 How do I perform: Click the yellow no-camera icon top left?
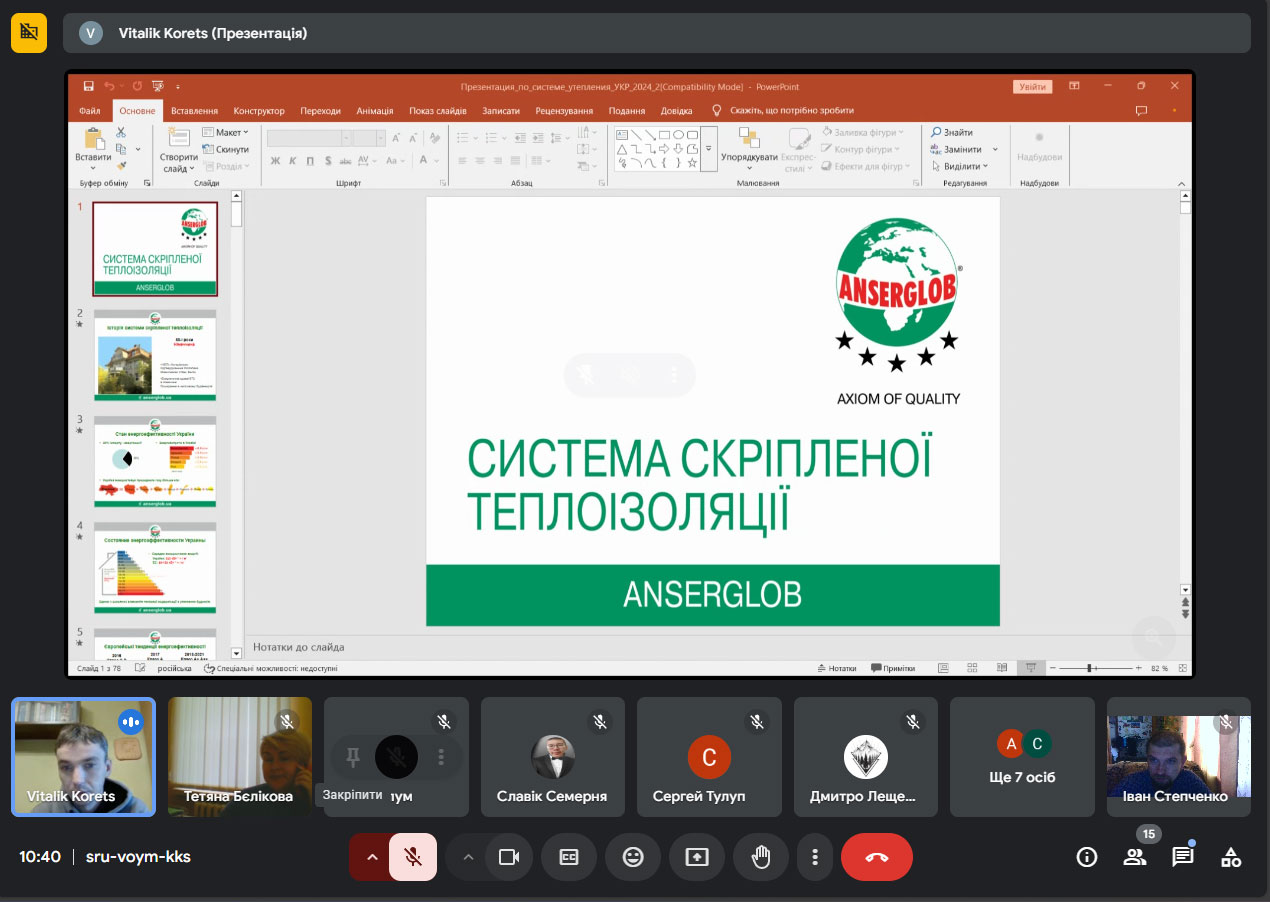tap(29, 33)
